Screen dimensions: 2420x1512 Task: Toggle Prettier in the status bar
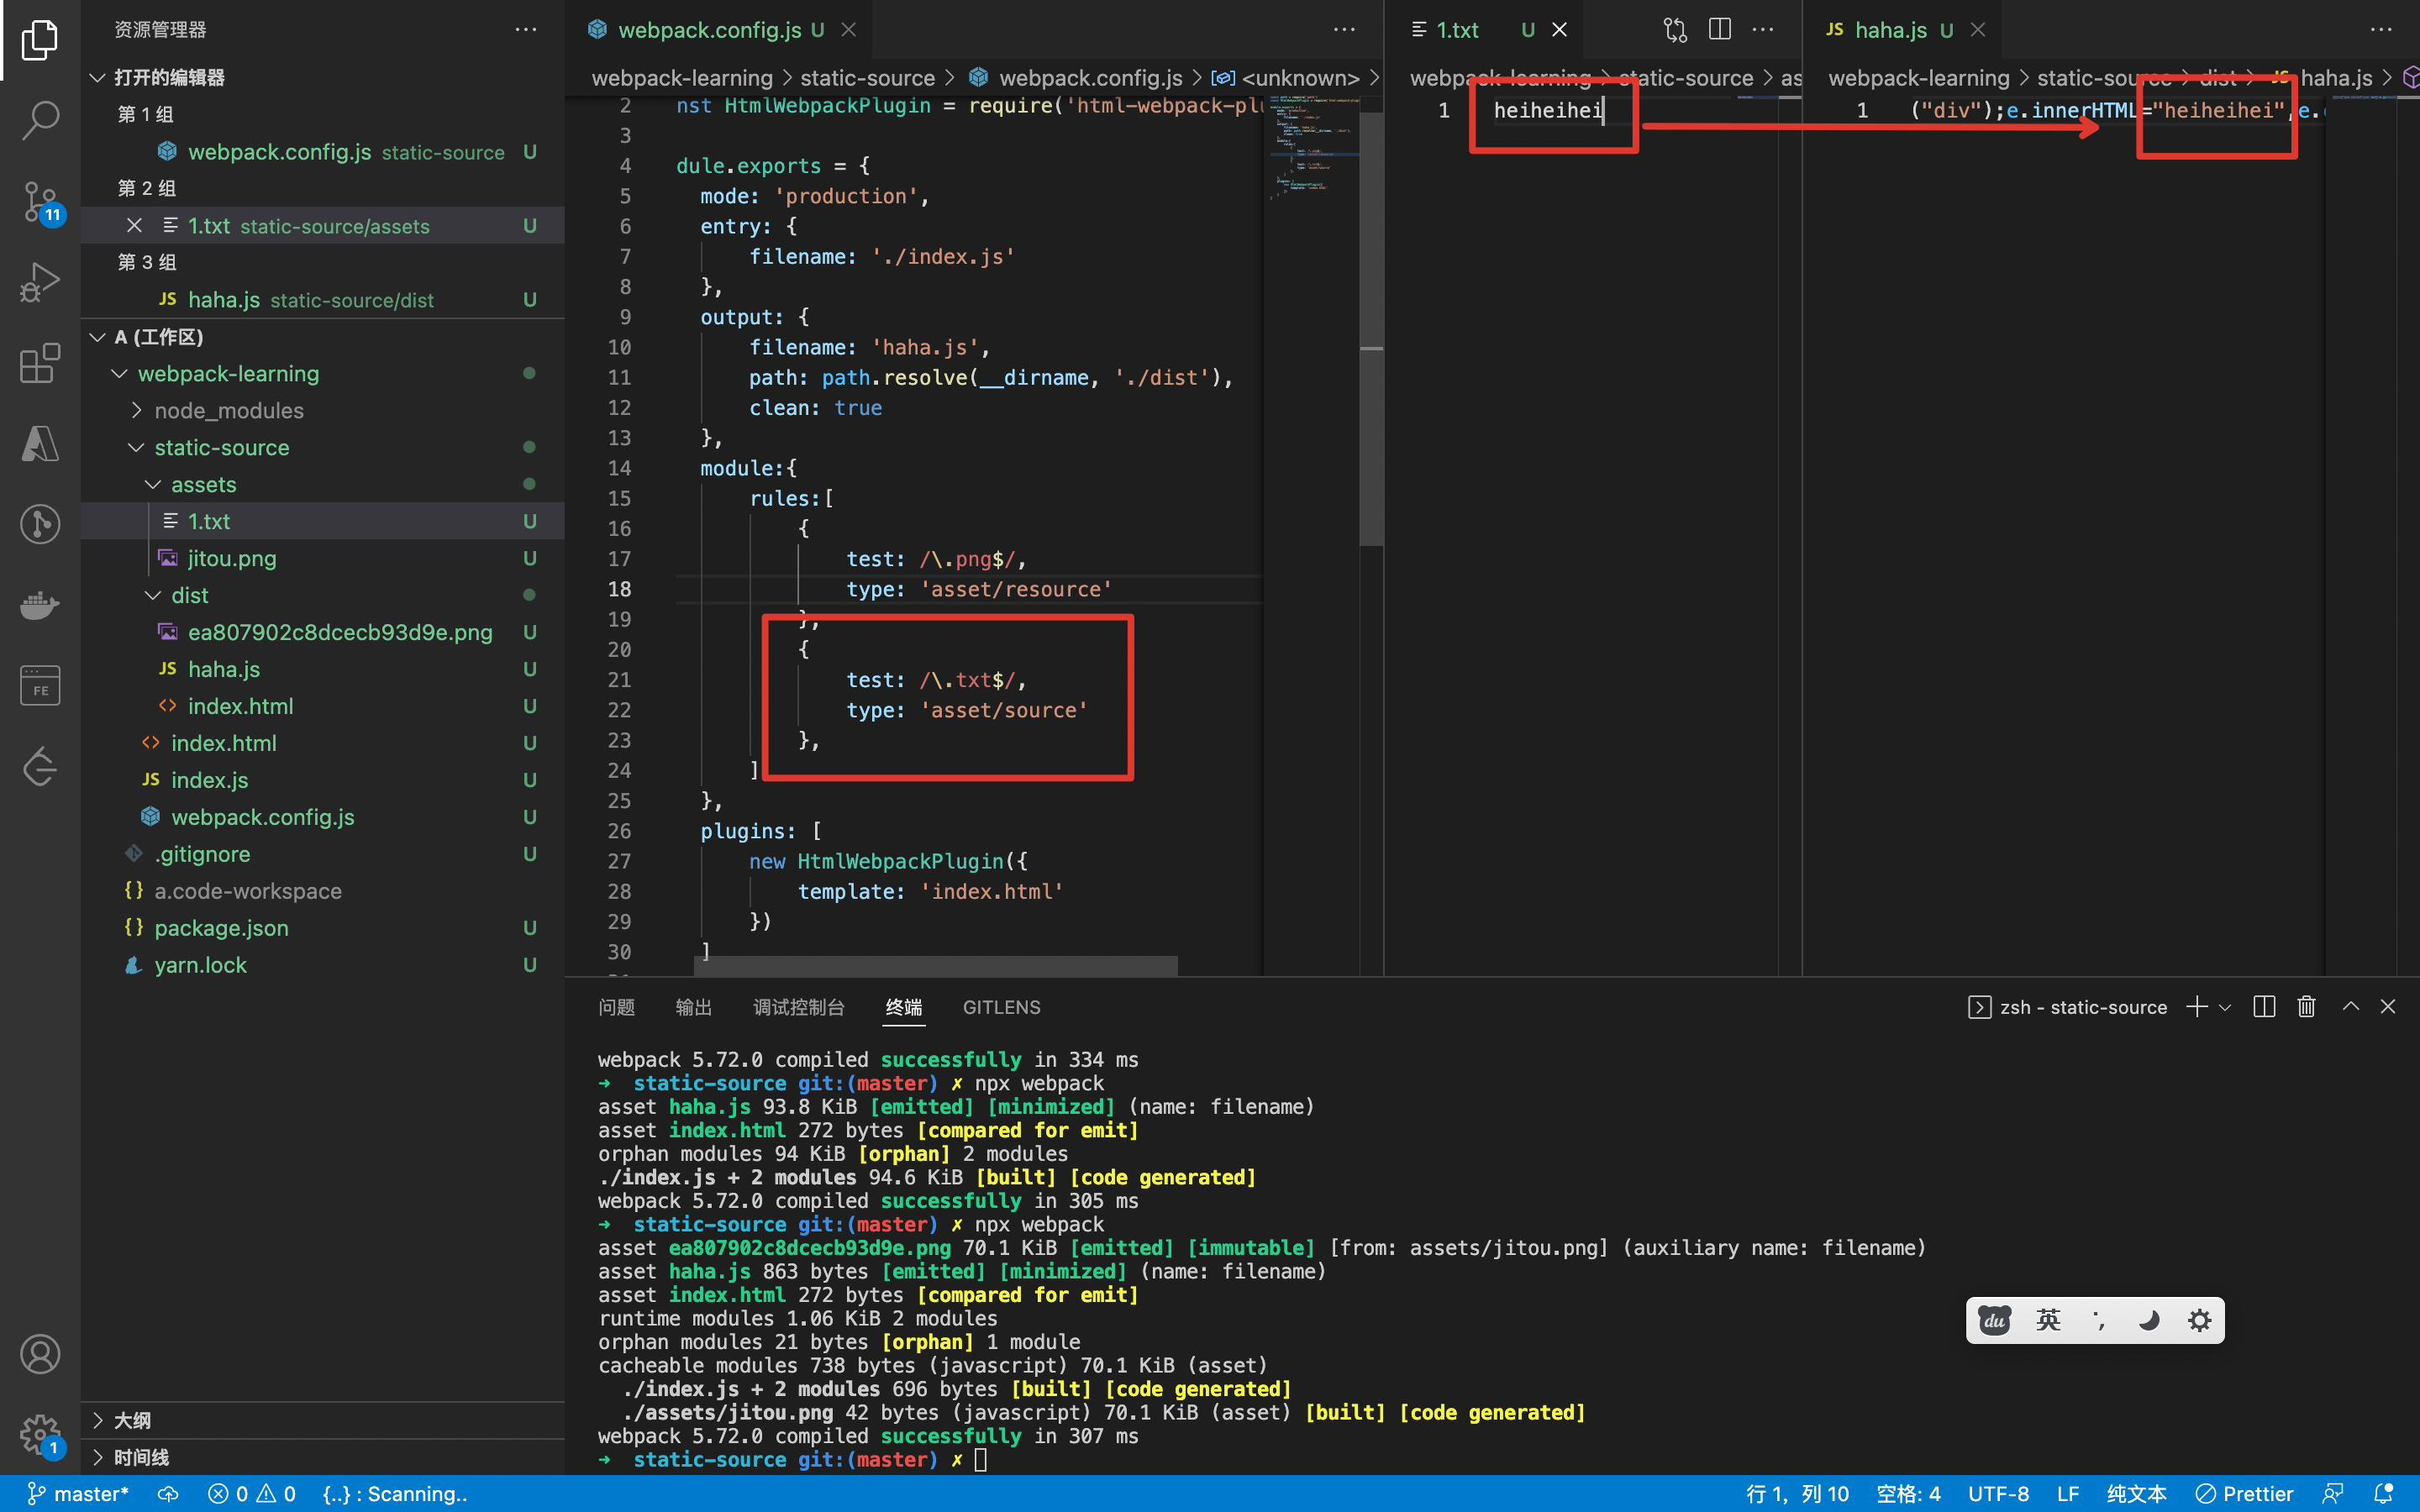pyautogui.click(x=2245, y=1493)
